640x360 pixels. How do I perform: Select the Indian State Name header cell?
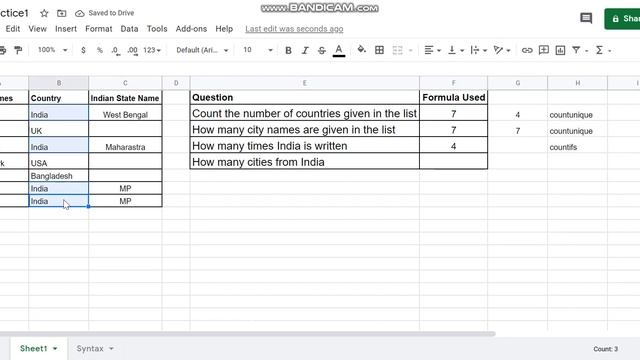(125, 98)
